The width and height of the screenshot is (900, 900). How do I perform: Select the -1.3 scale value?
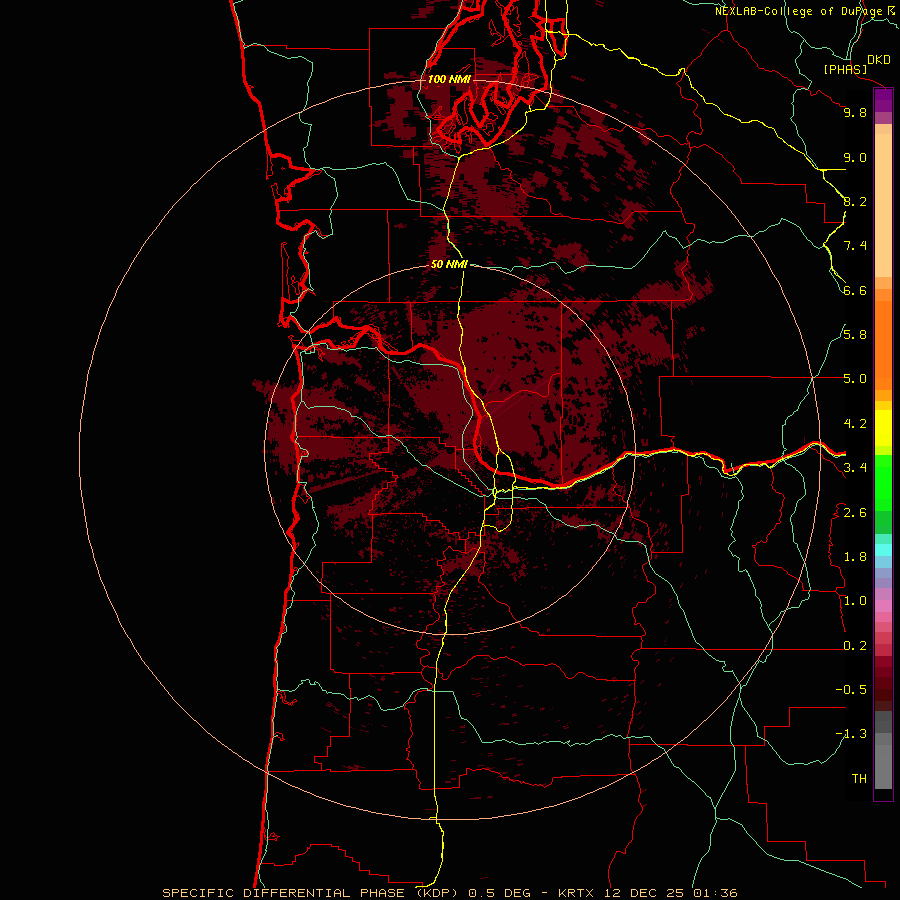point(851,734)
